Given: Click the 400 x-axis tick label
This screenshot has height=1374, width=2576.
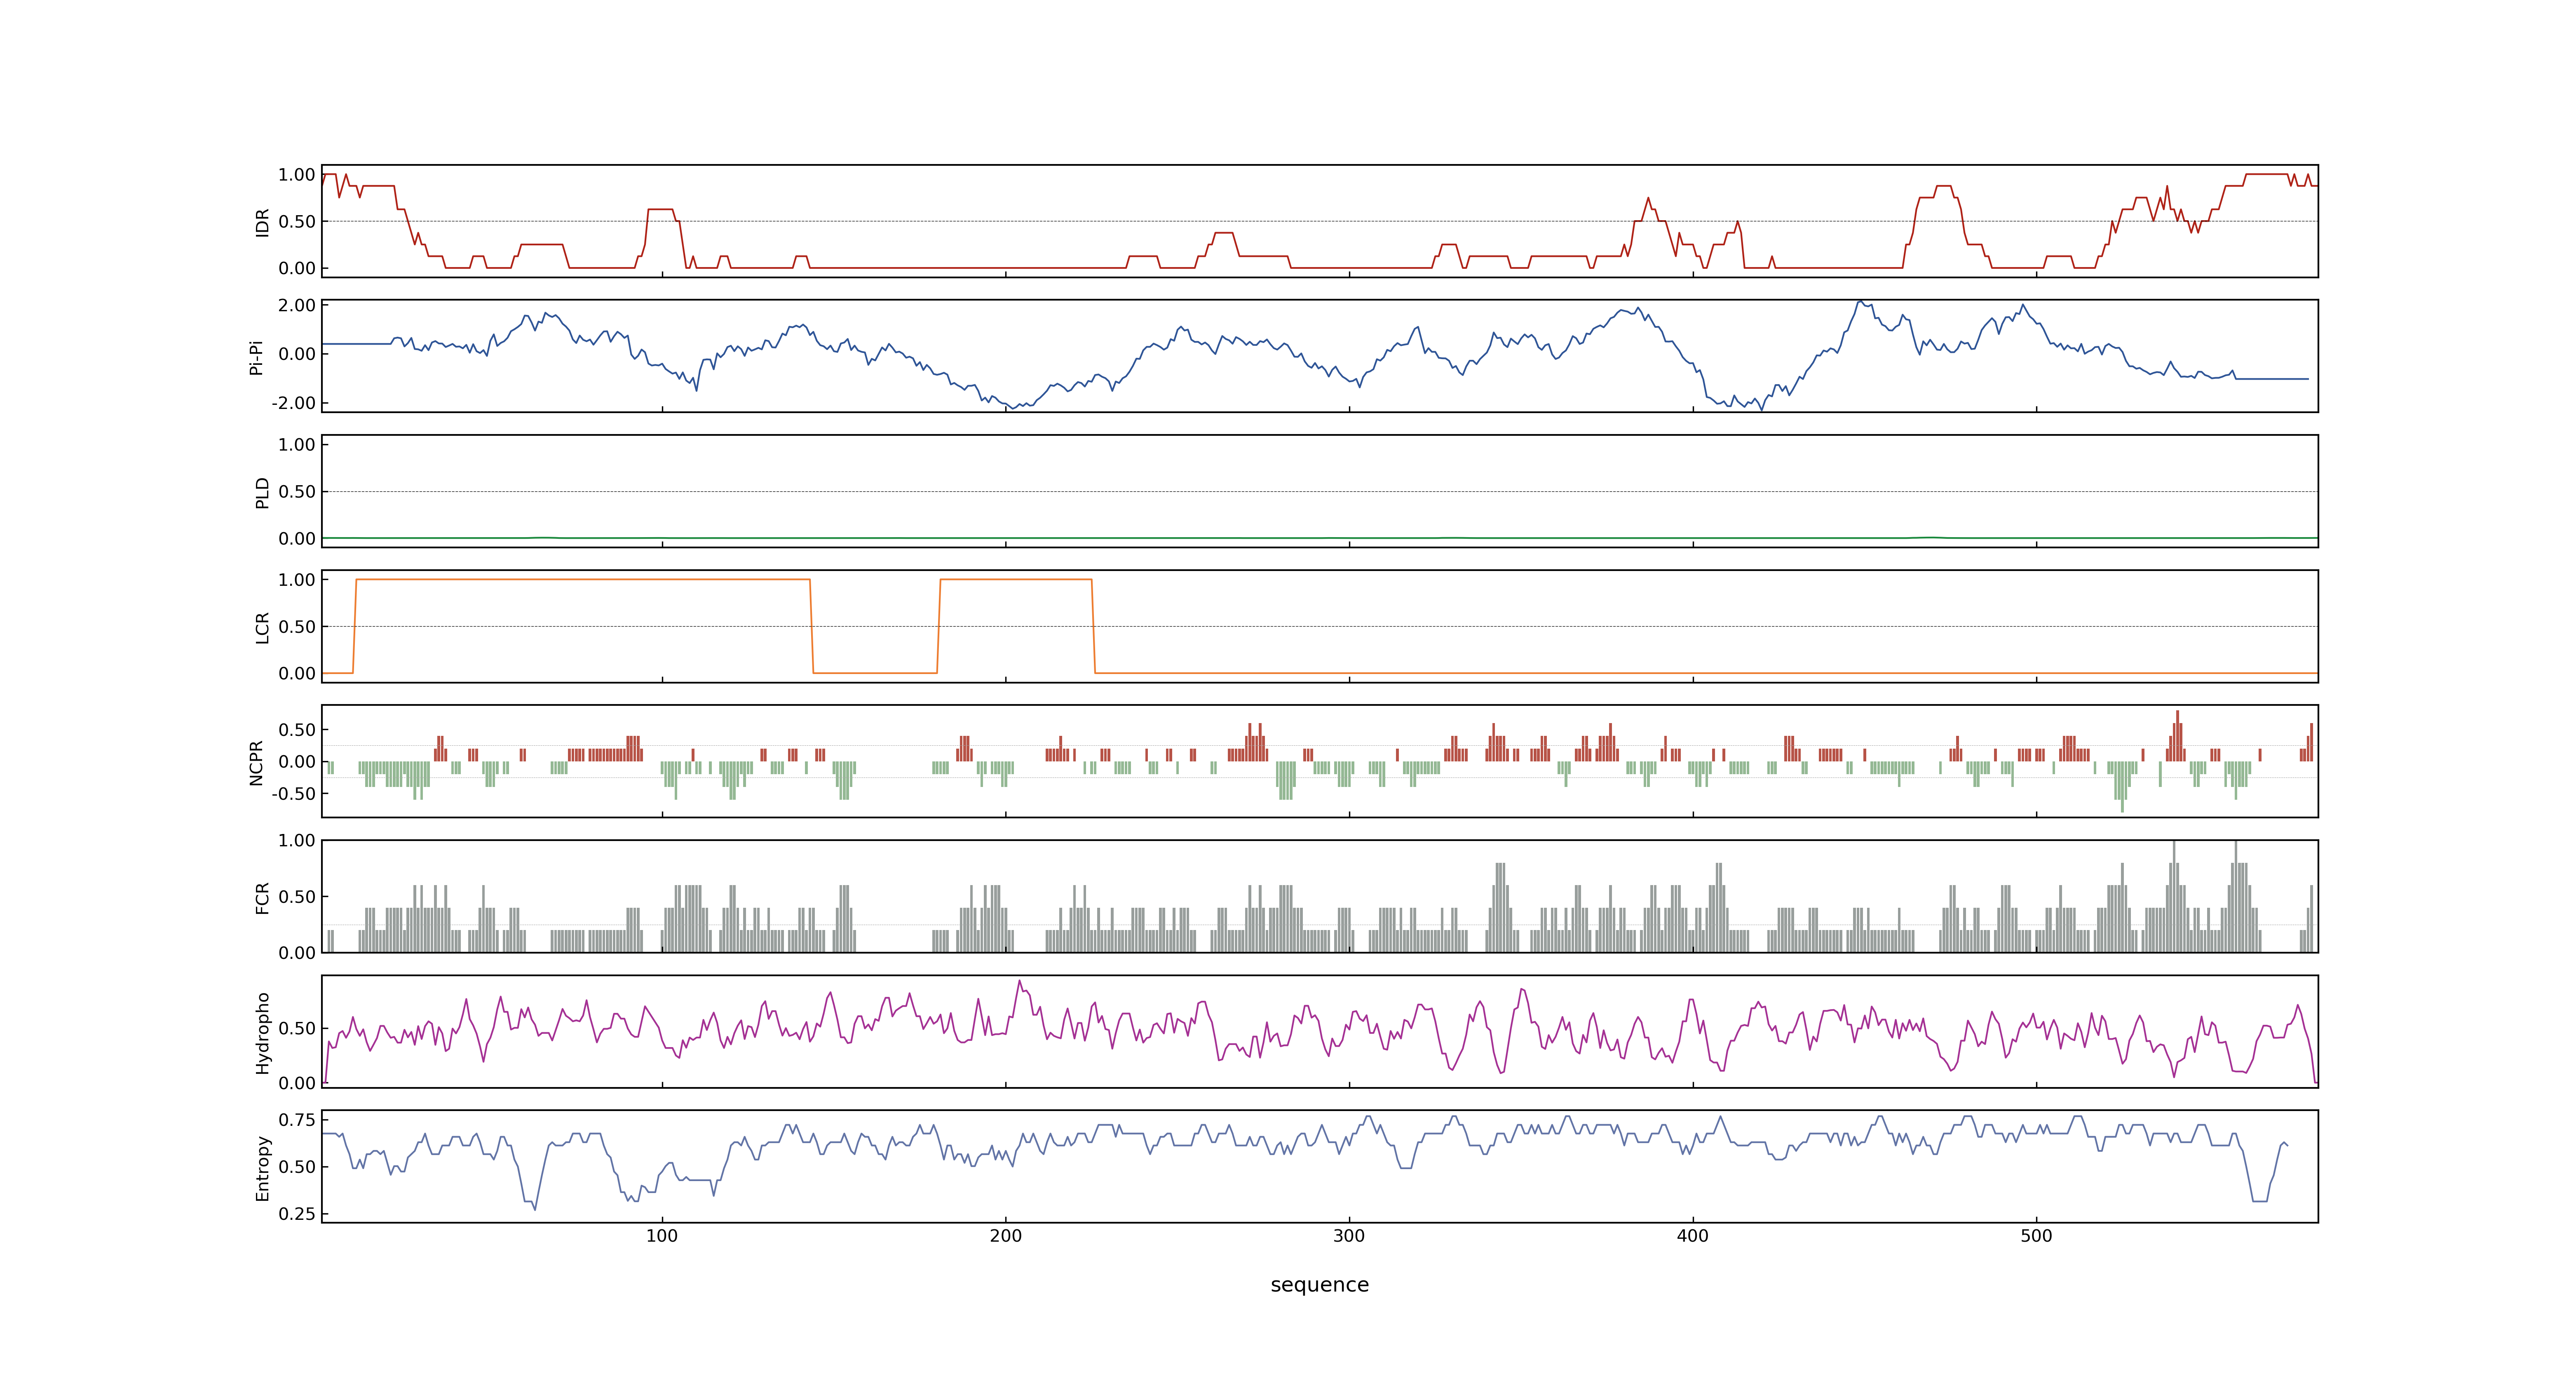Looking at the screenshot, I should pyautogui.click(x=1693, y=1236).
